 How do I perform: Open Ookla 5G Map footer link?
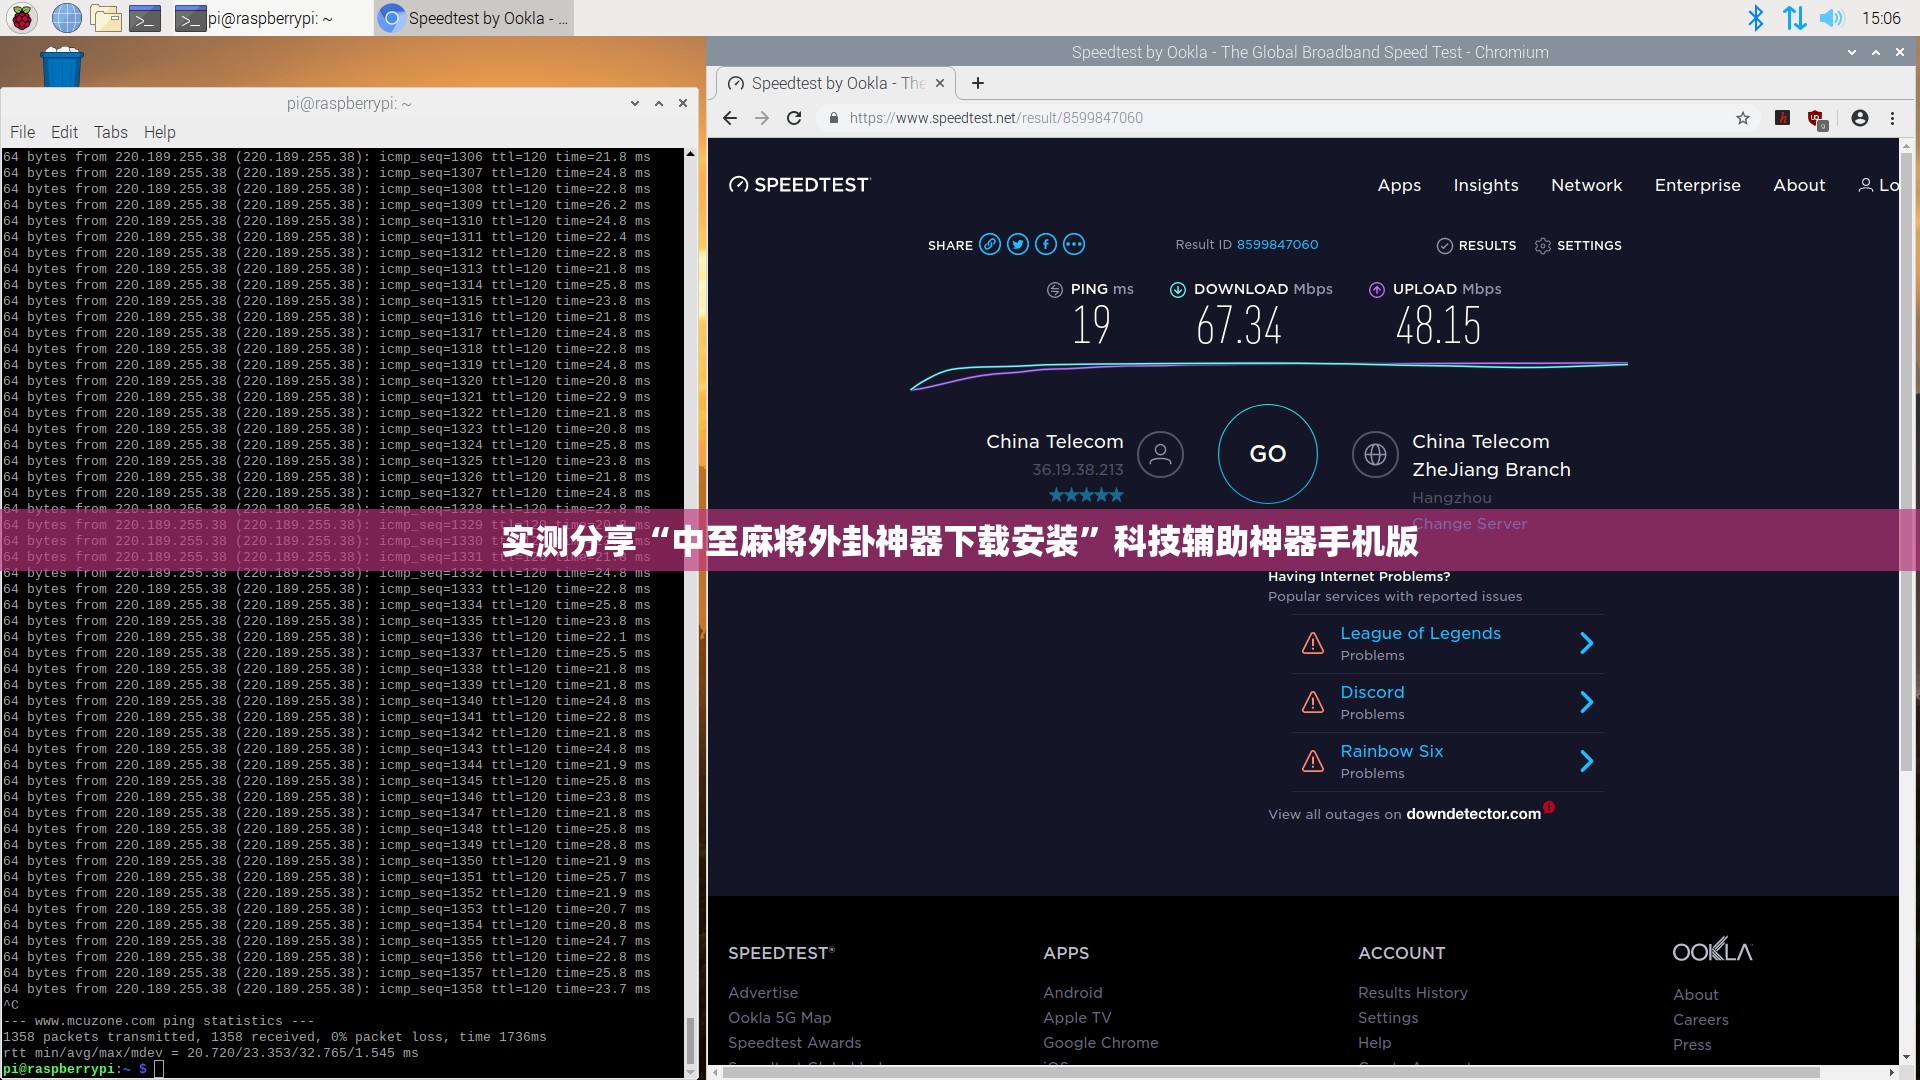780,1018
